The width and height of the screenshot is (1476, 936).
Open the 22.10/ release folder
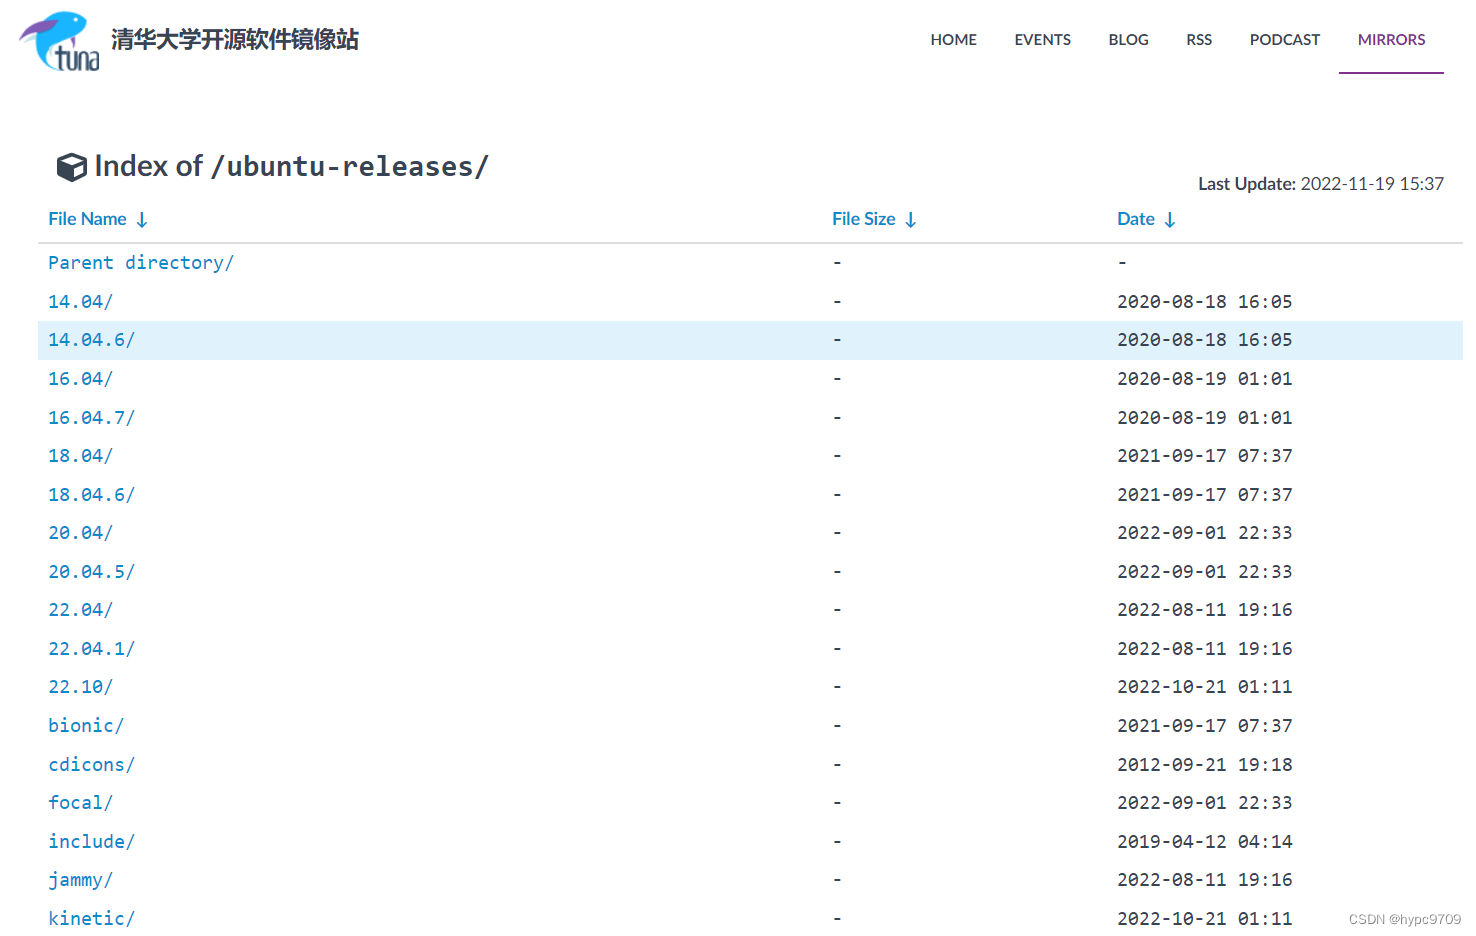pos(80,687)
